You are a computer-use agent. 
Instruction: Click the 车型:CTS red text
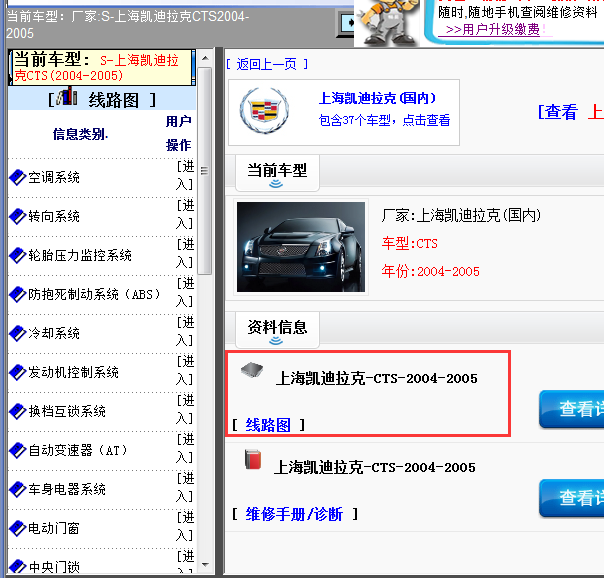click(409, 244)
